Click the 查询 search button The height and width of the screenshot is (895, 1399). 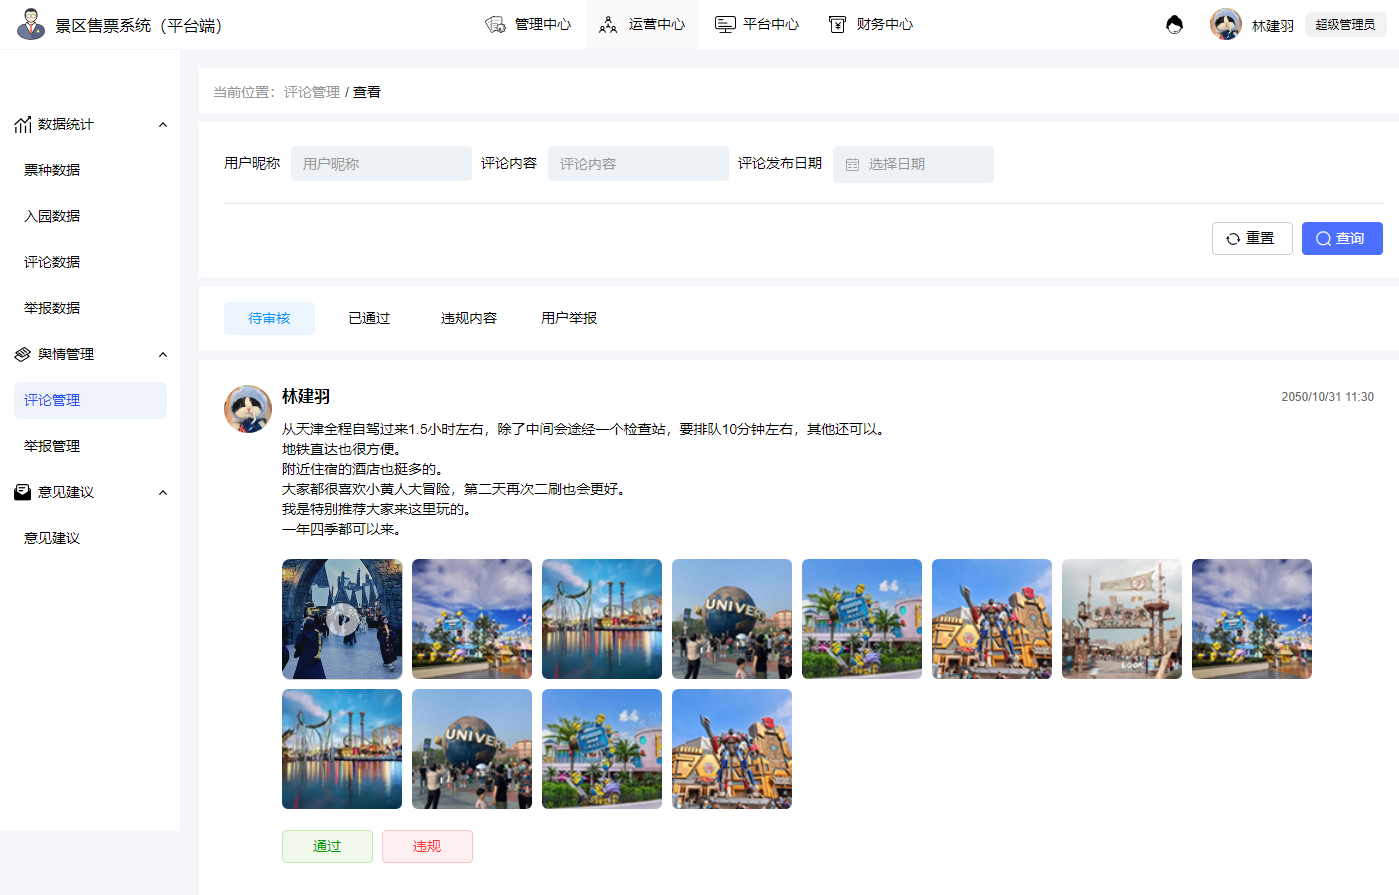(x=1342, y=238)
